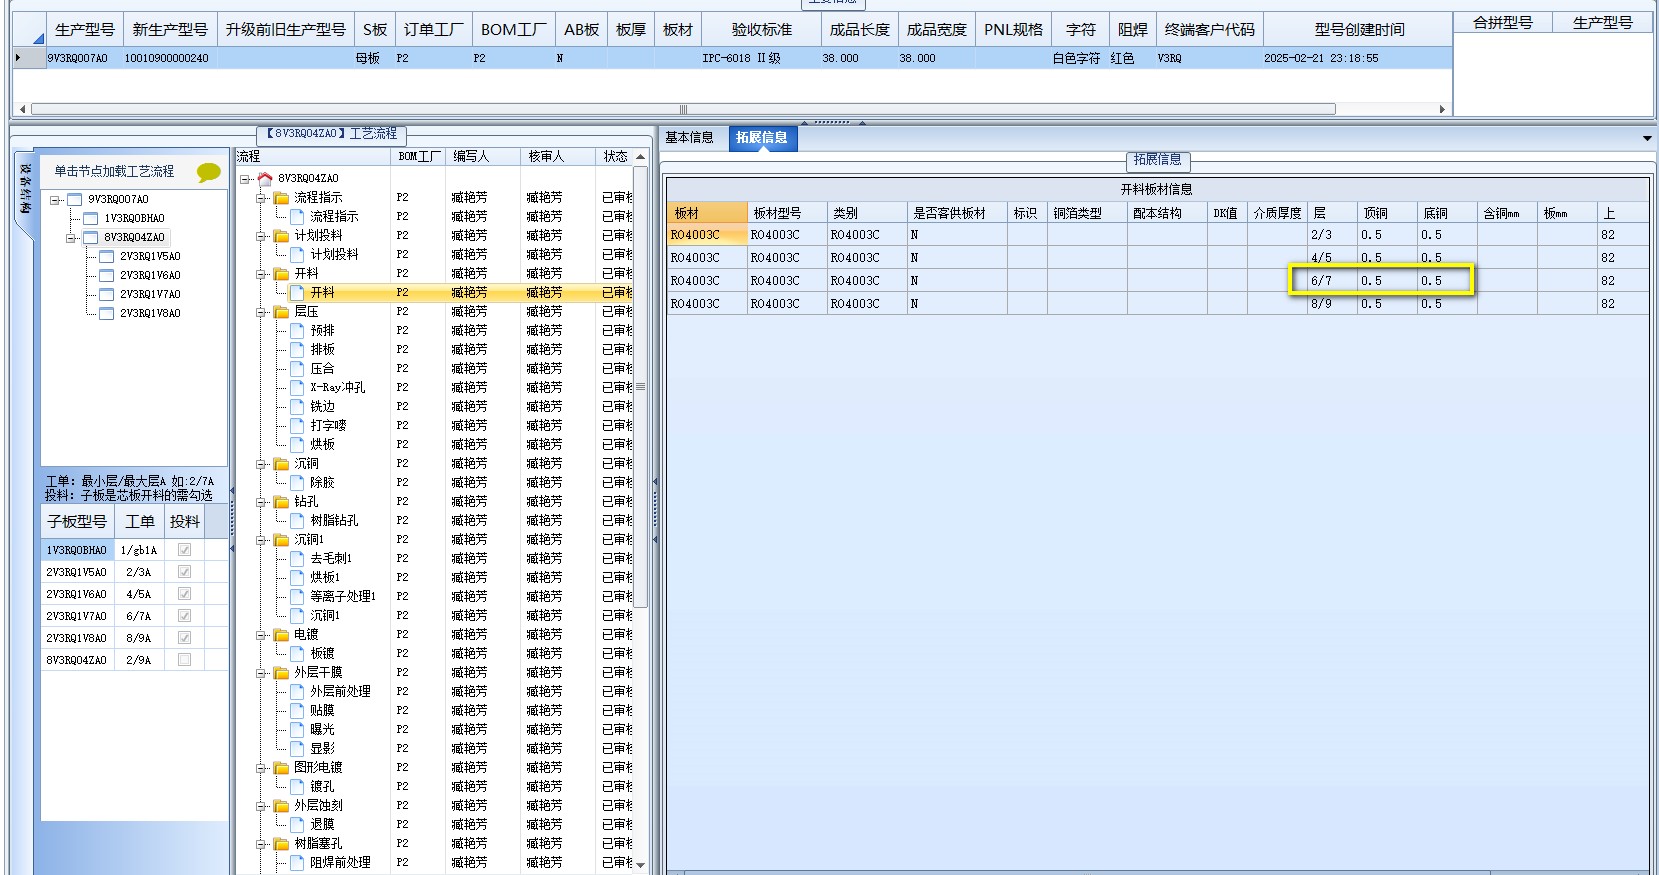This screenshot has height=875, width=1659.
Task: Click the scroll-up arrow of the process tree
Action: pyautogui.click(x=641, y=157)
